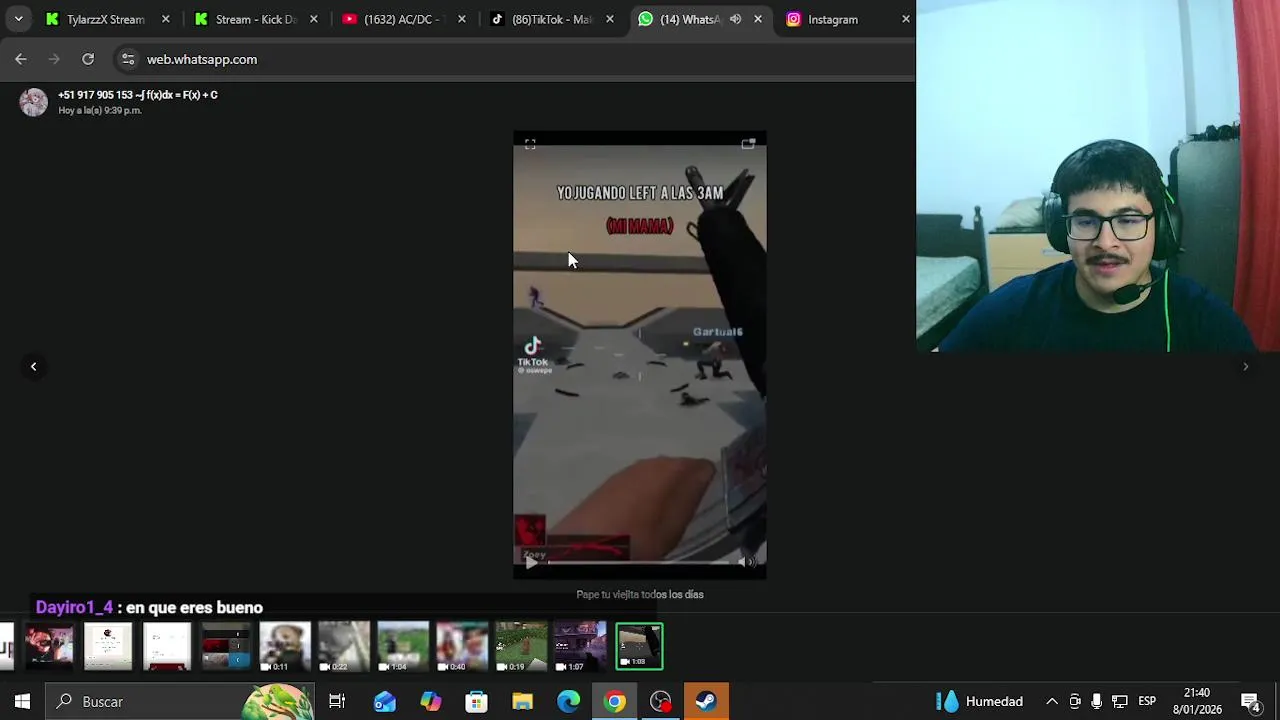Close the WhatsApp tab
Viewport: 1280px width, 720px height.
758,19
